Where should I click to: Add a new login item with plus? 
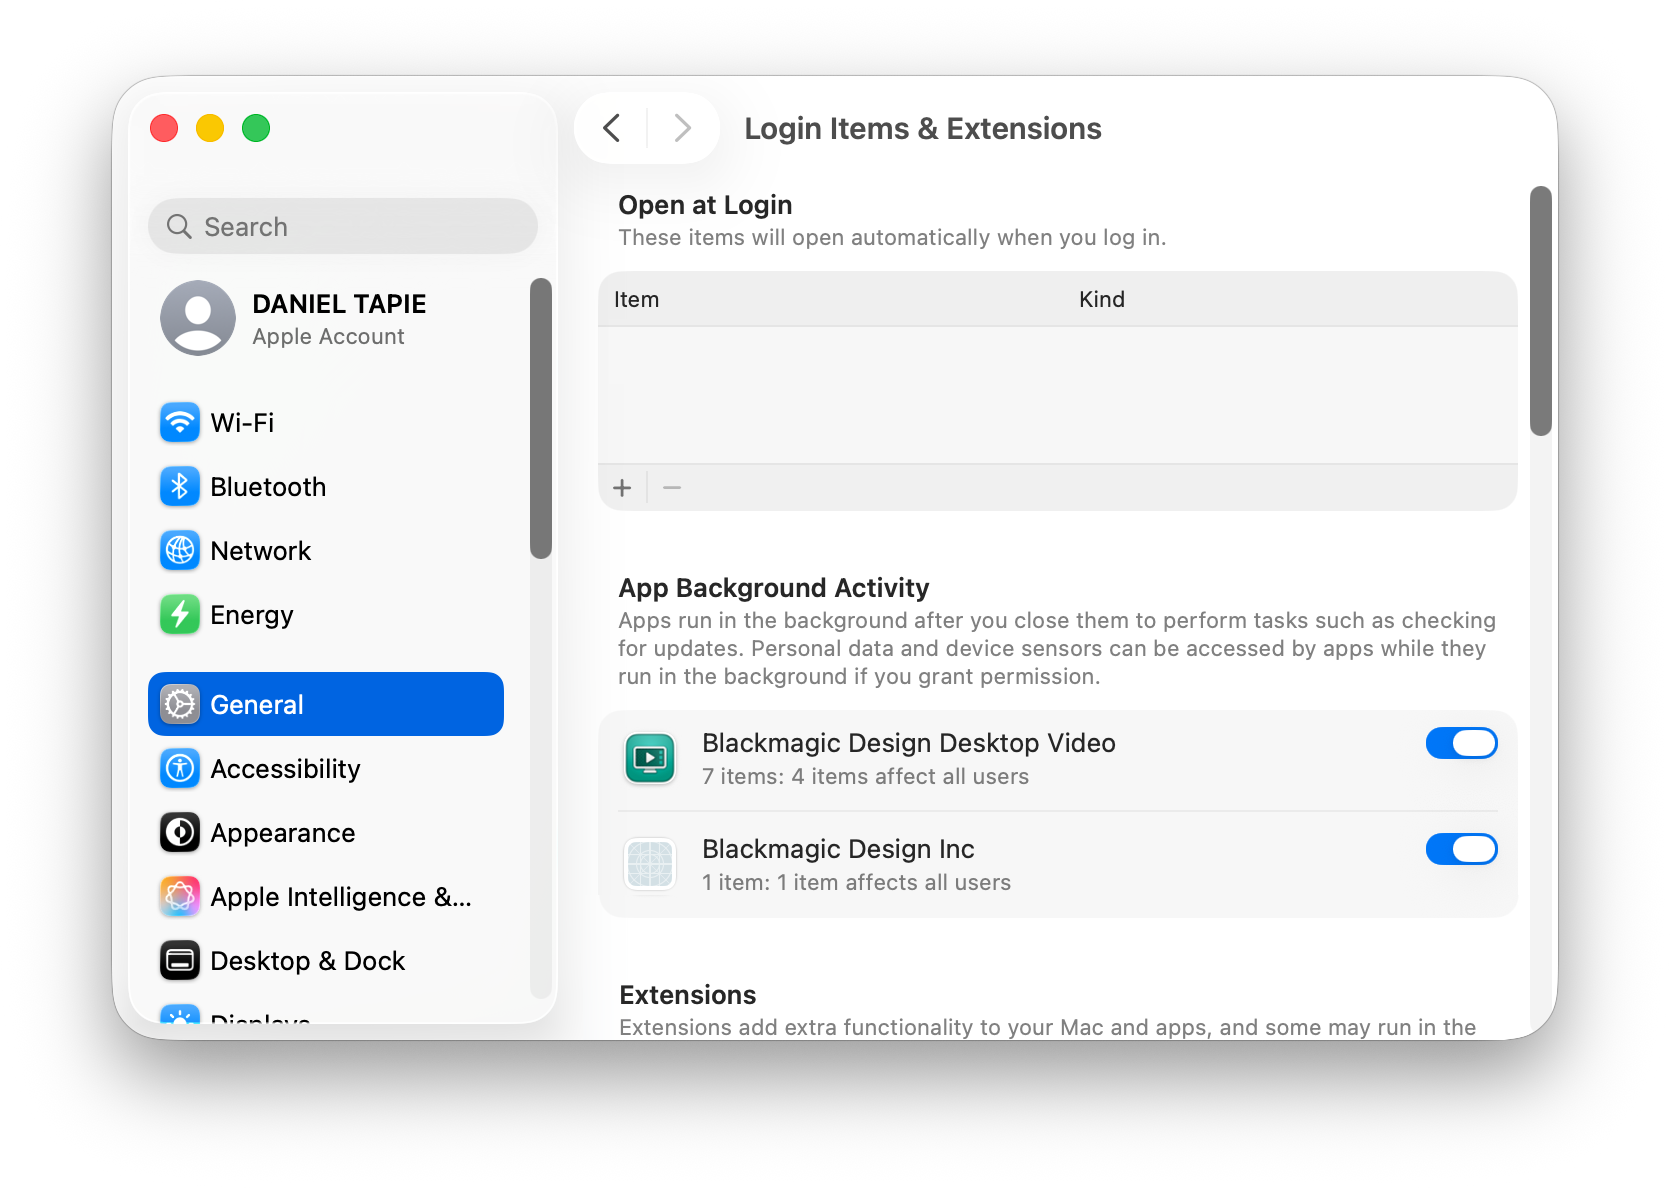(622, 488)
